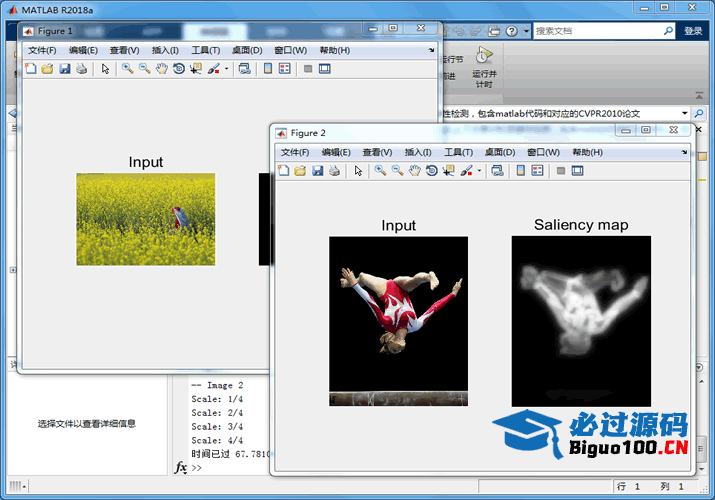The width and height of the screenshot is (715, 500).
Task: Select Zoom In tool in Figure 2 toolbar
Action: 380,171
